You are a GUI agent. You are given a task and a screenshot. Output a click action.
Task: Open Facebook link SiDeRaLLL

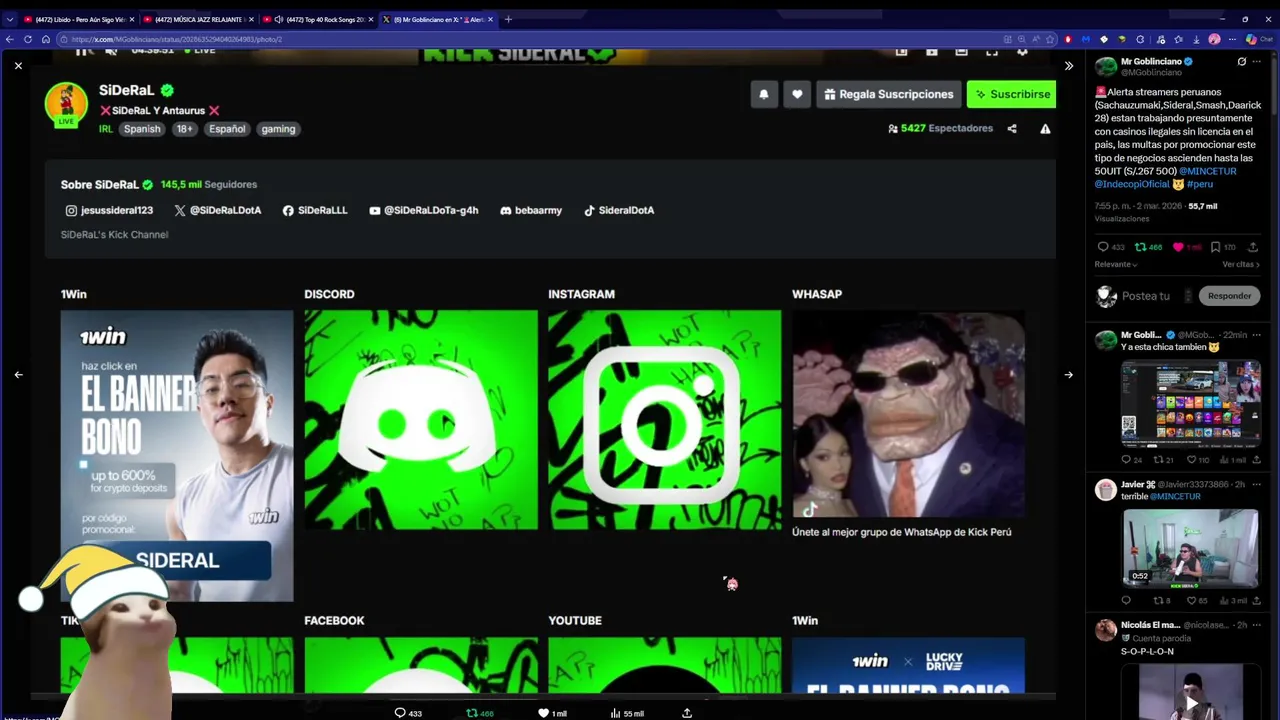click(x=315, y=211)
